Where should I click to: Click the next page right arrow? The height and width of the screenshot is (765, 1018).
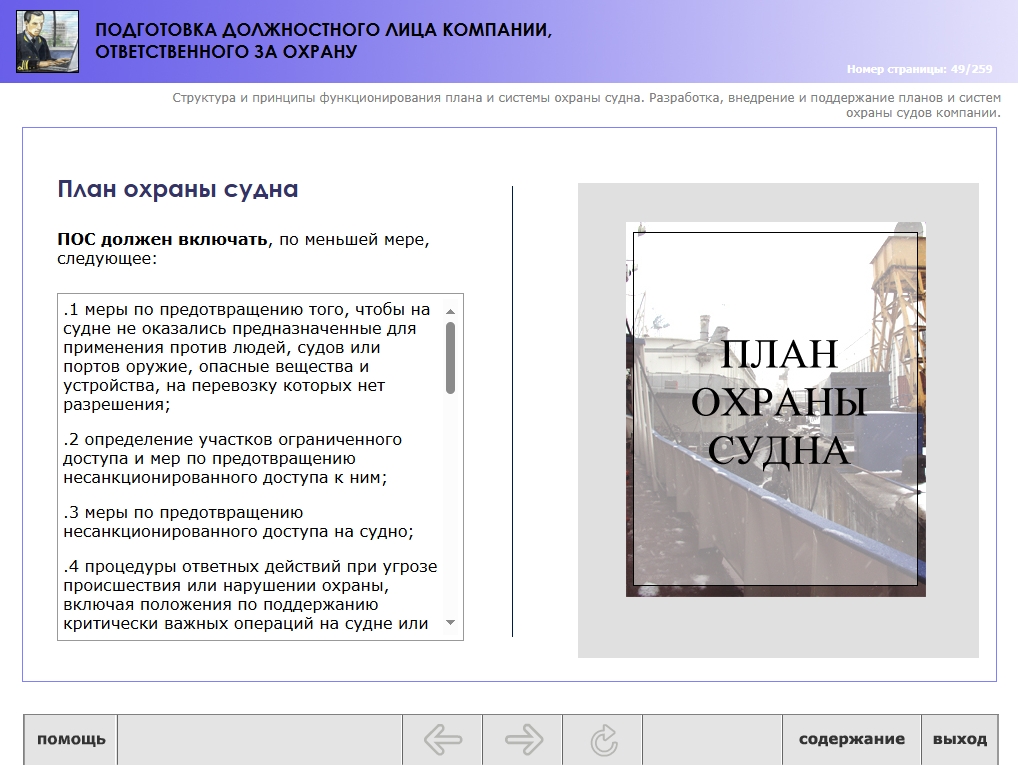coord(523,740)
